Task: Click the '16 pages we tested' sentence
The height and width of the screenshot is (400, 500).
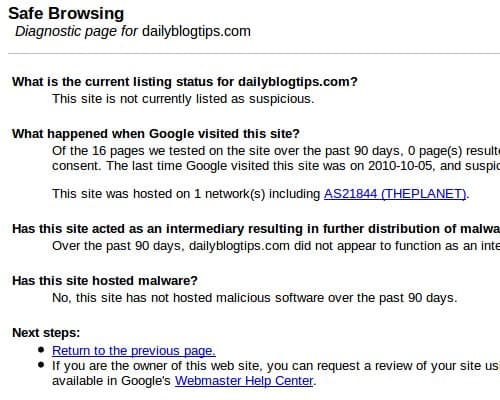Action: click(x=276, y=151)
